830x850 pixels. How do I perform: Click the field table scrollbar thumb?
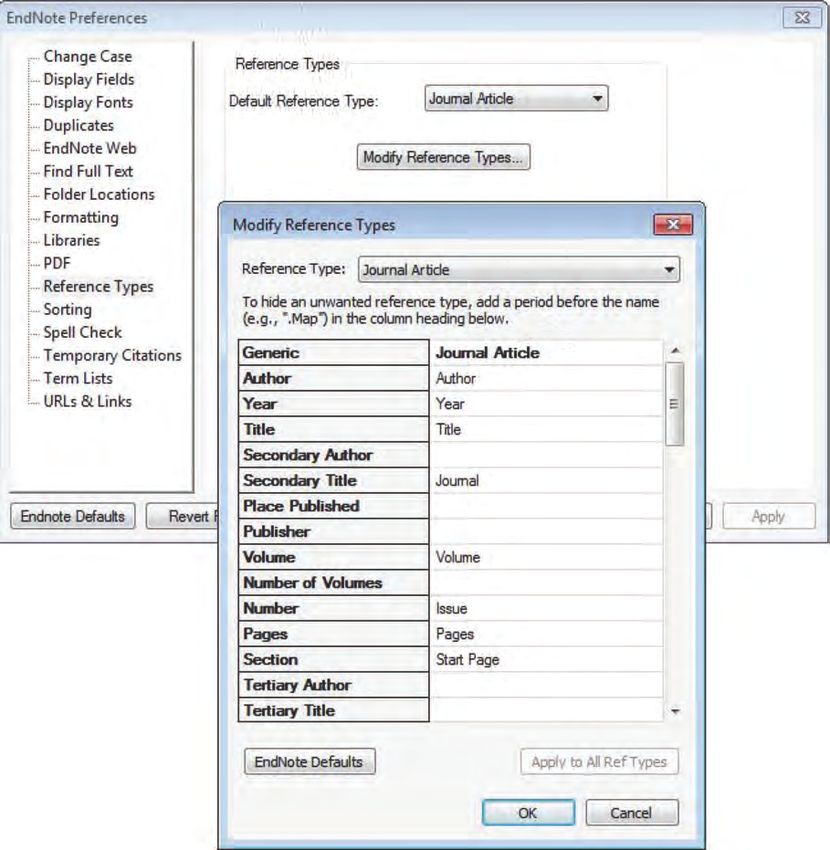674,404
